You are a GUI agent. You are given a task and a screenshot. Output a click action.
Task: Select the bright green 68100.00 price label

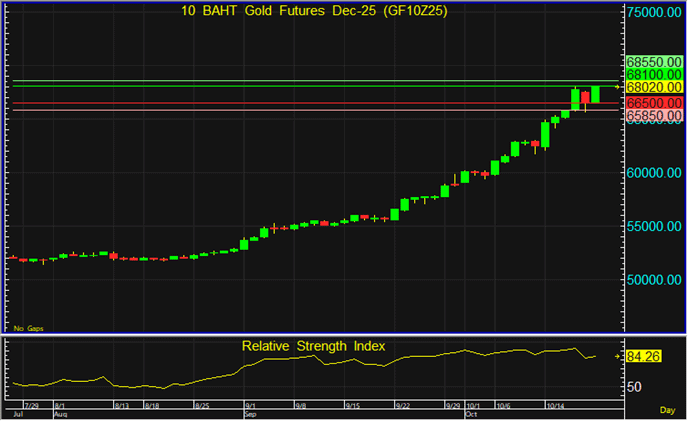pos(654,75)
